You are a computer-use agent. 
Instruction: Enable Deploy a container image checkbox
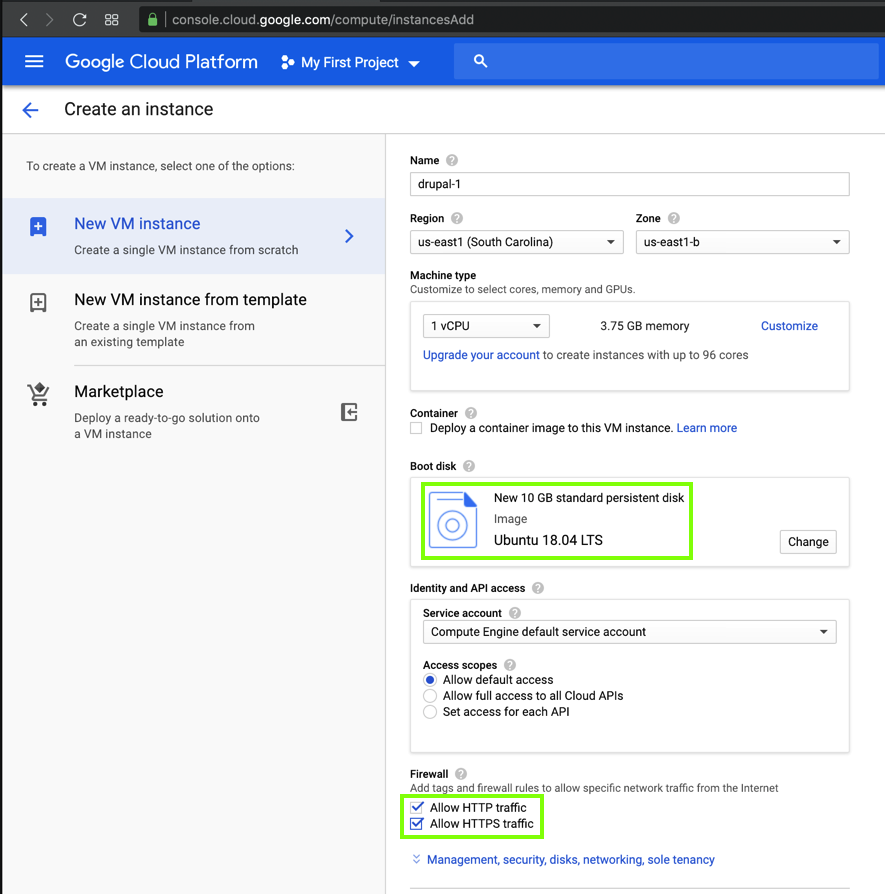pyautogui.click(x=416, y=428)
